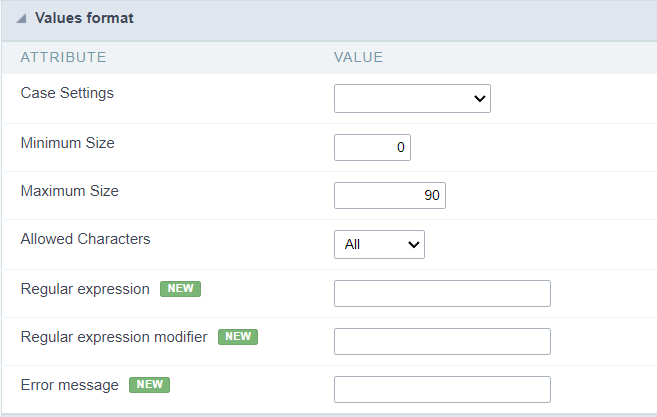Expand the Allowed Characters dropdown showing All
Image resolution: width=657 pixels, height=417 pixels.
point(379,244)
